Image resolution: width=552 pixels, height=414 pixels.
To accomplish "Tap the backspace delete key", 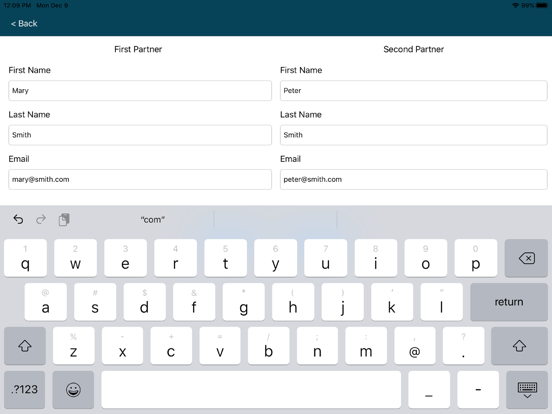I will click(526, 258).
